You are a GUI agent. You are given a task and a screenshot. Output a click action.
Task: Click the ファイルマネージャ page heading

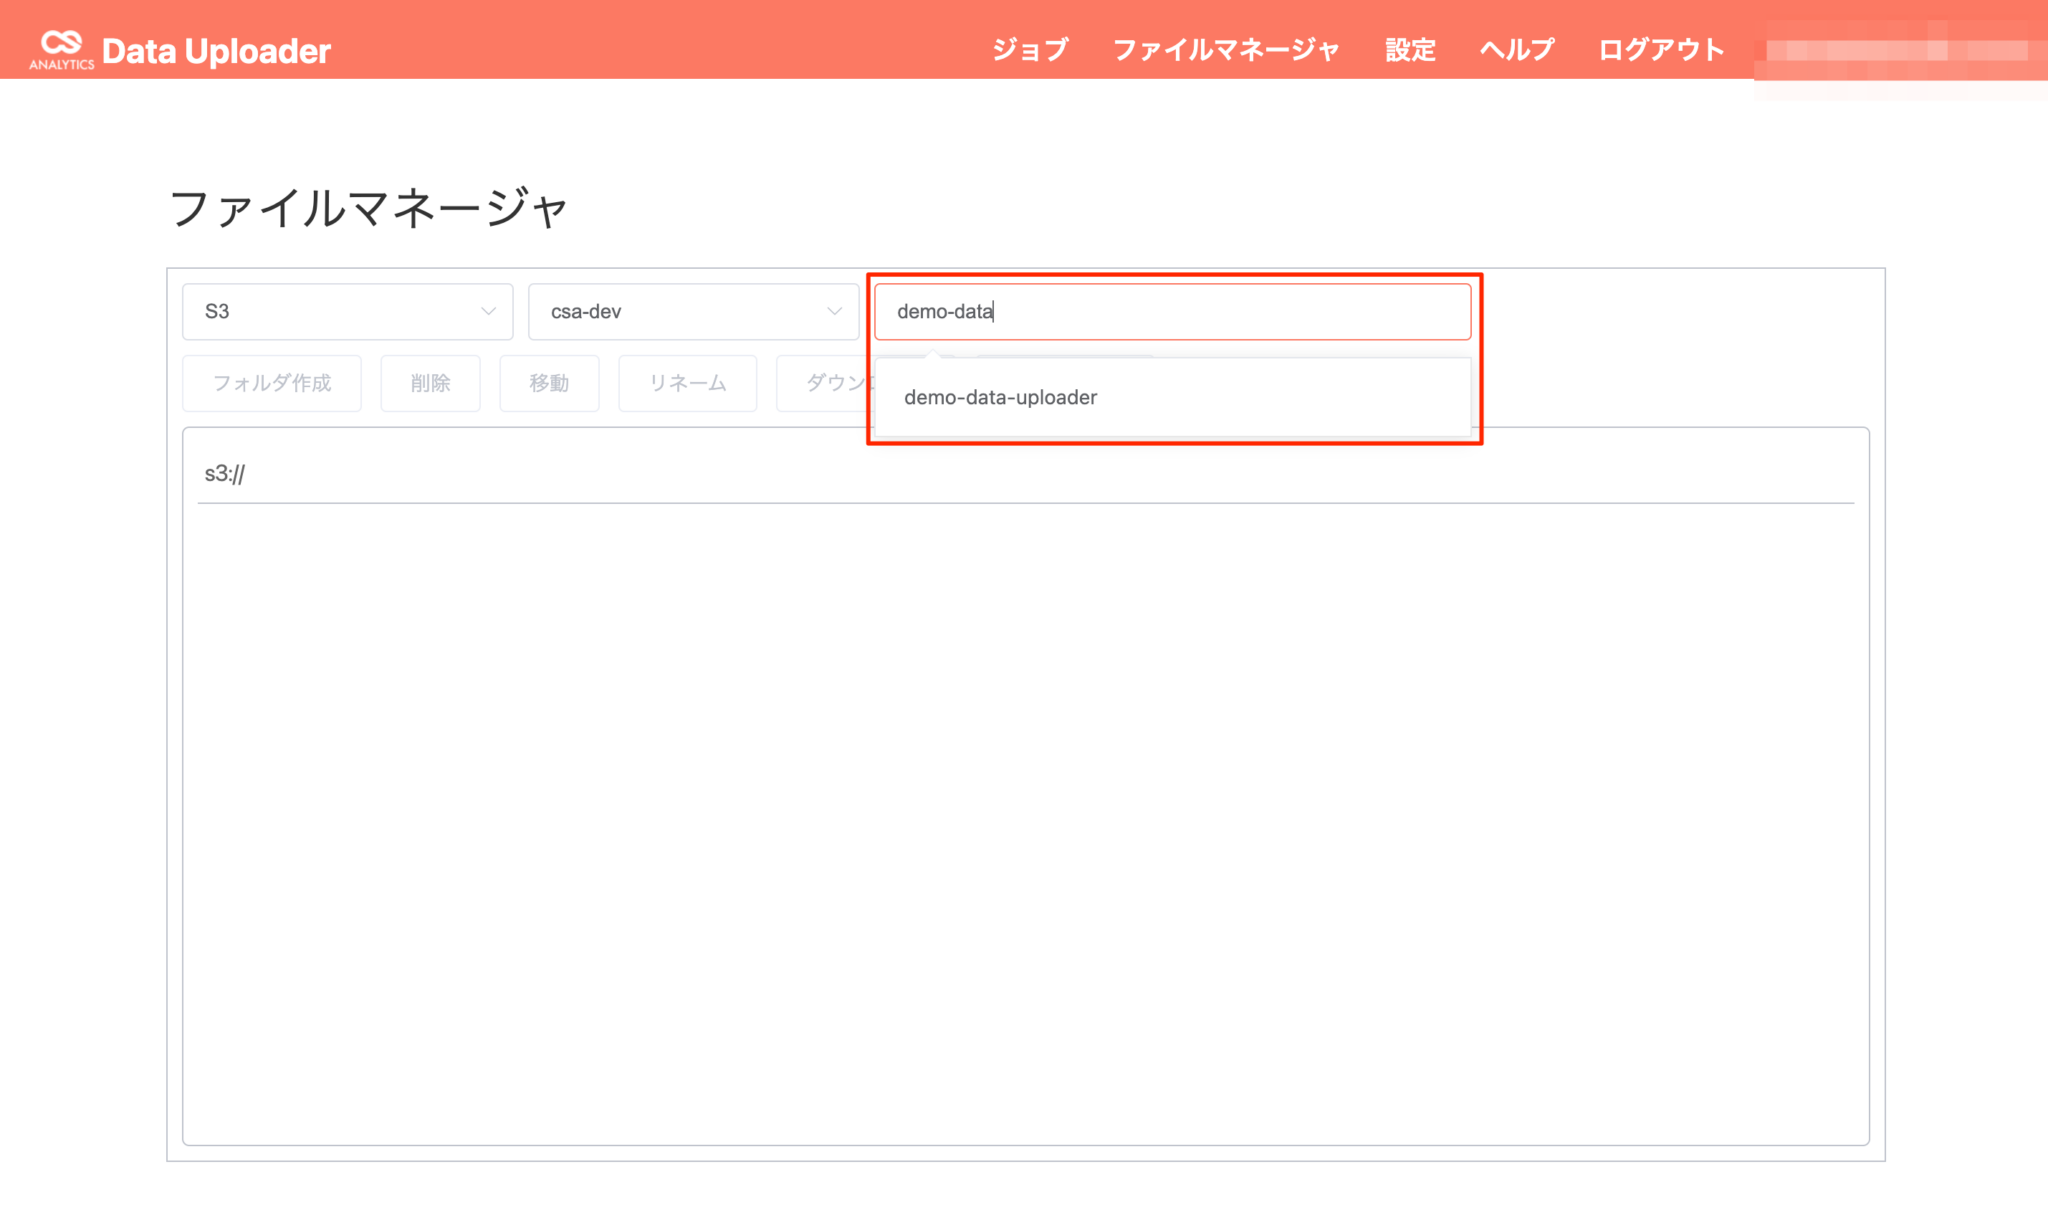[x=370, y=207]
